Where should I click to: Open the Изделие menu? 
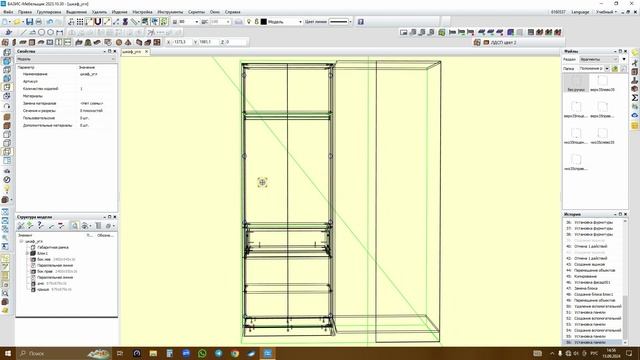click(x=119, y=12)
